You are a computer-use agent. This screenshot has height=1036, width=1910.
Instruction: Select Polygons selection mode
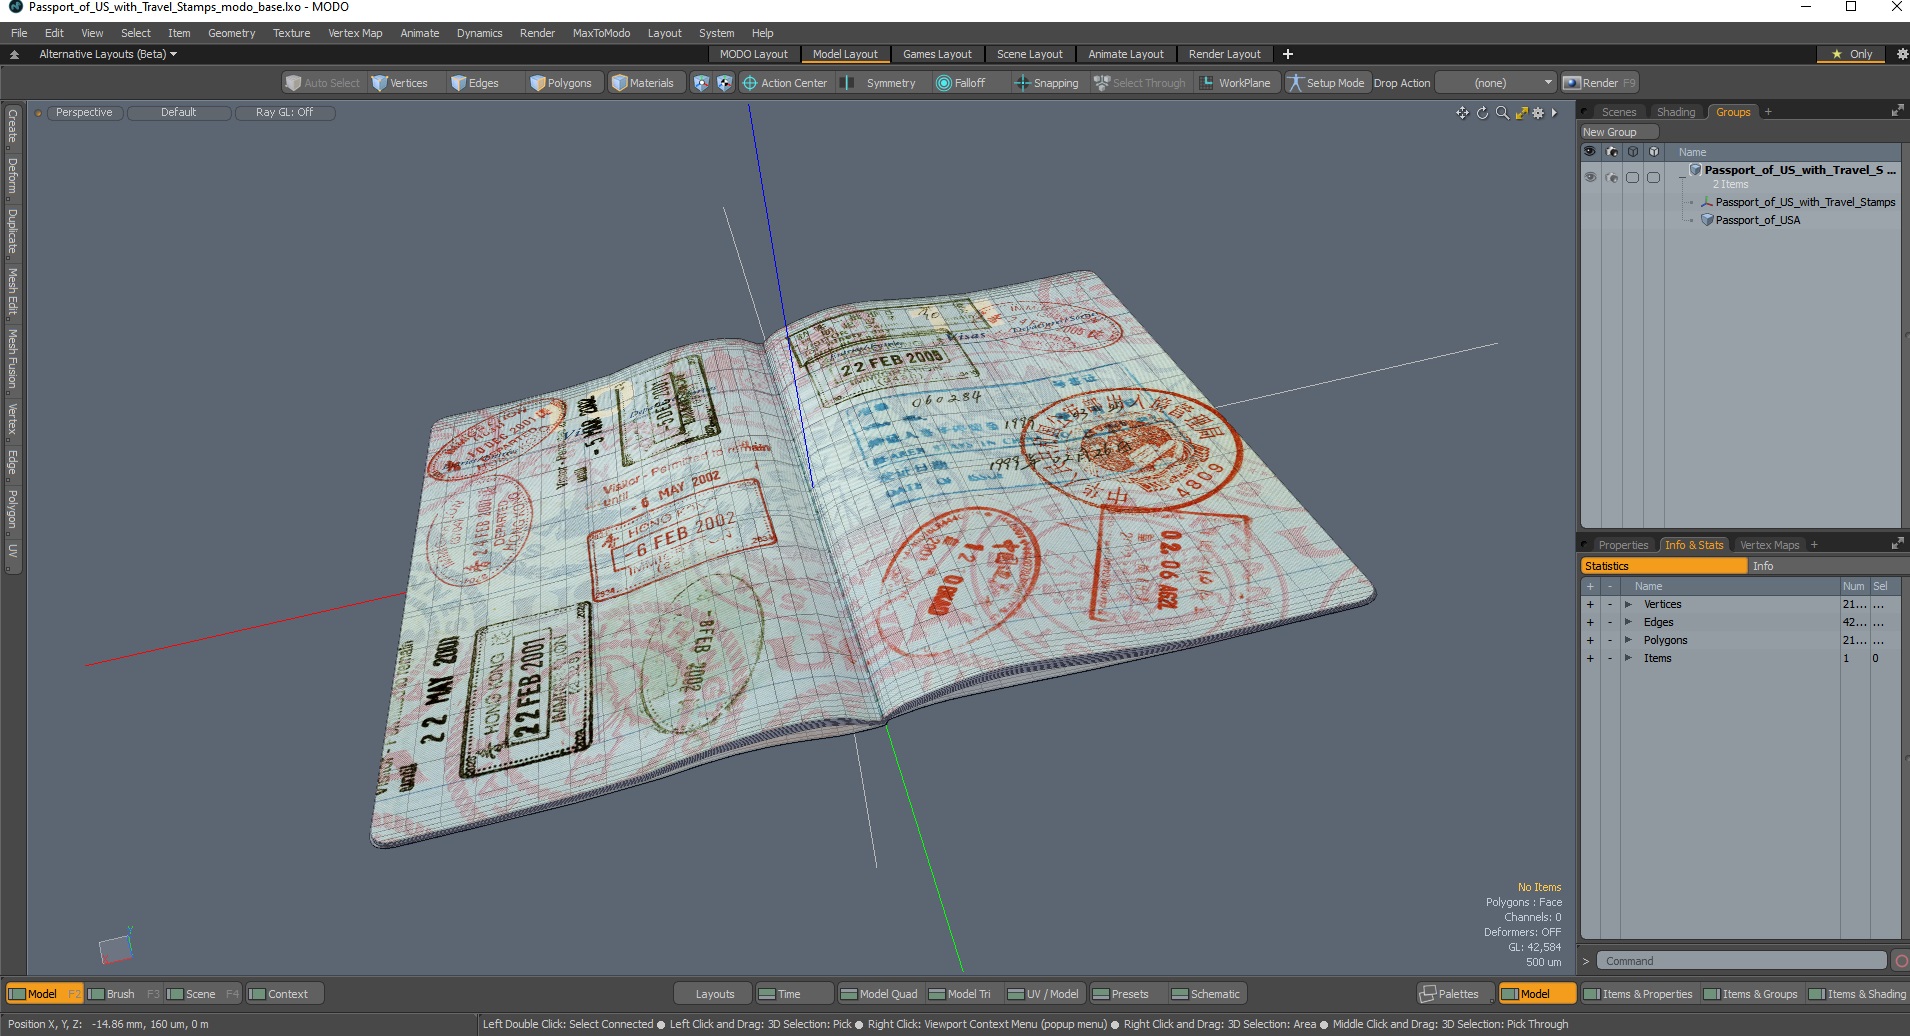[x=561, y=83]
